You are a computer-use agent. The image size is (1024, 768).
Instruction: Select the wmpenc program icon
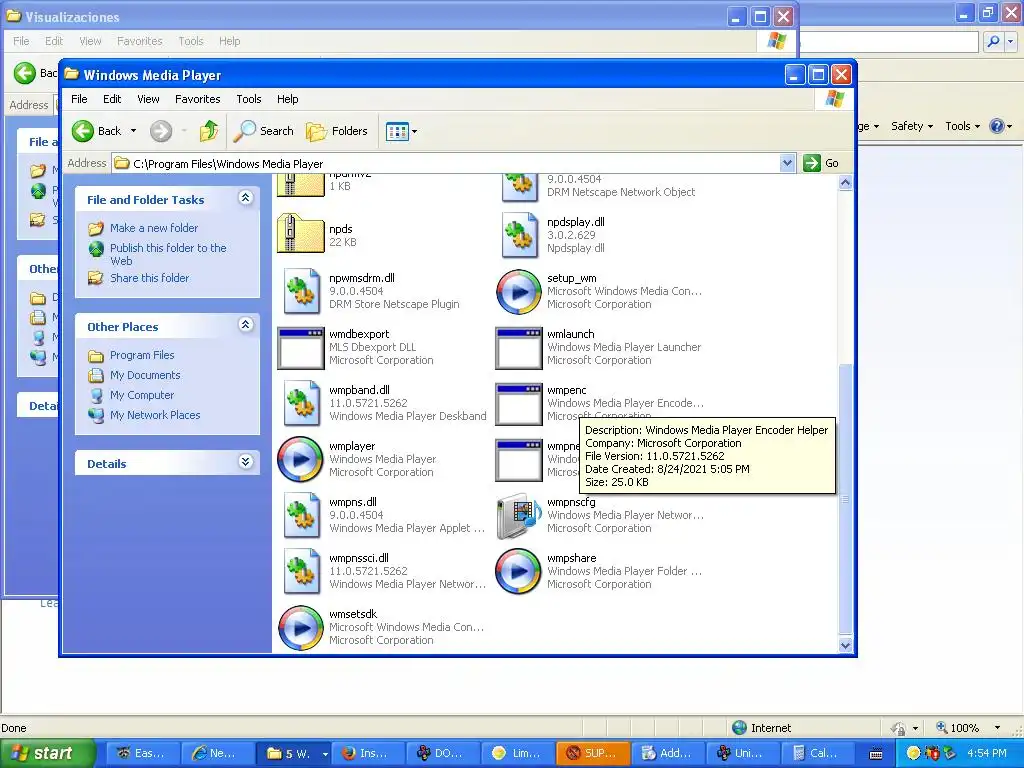tap(519, 404)
